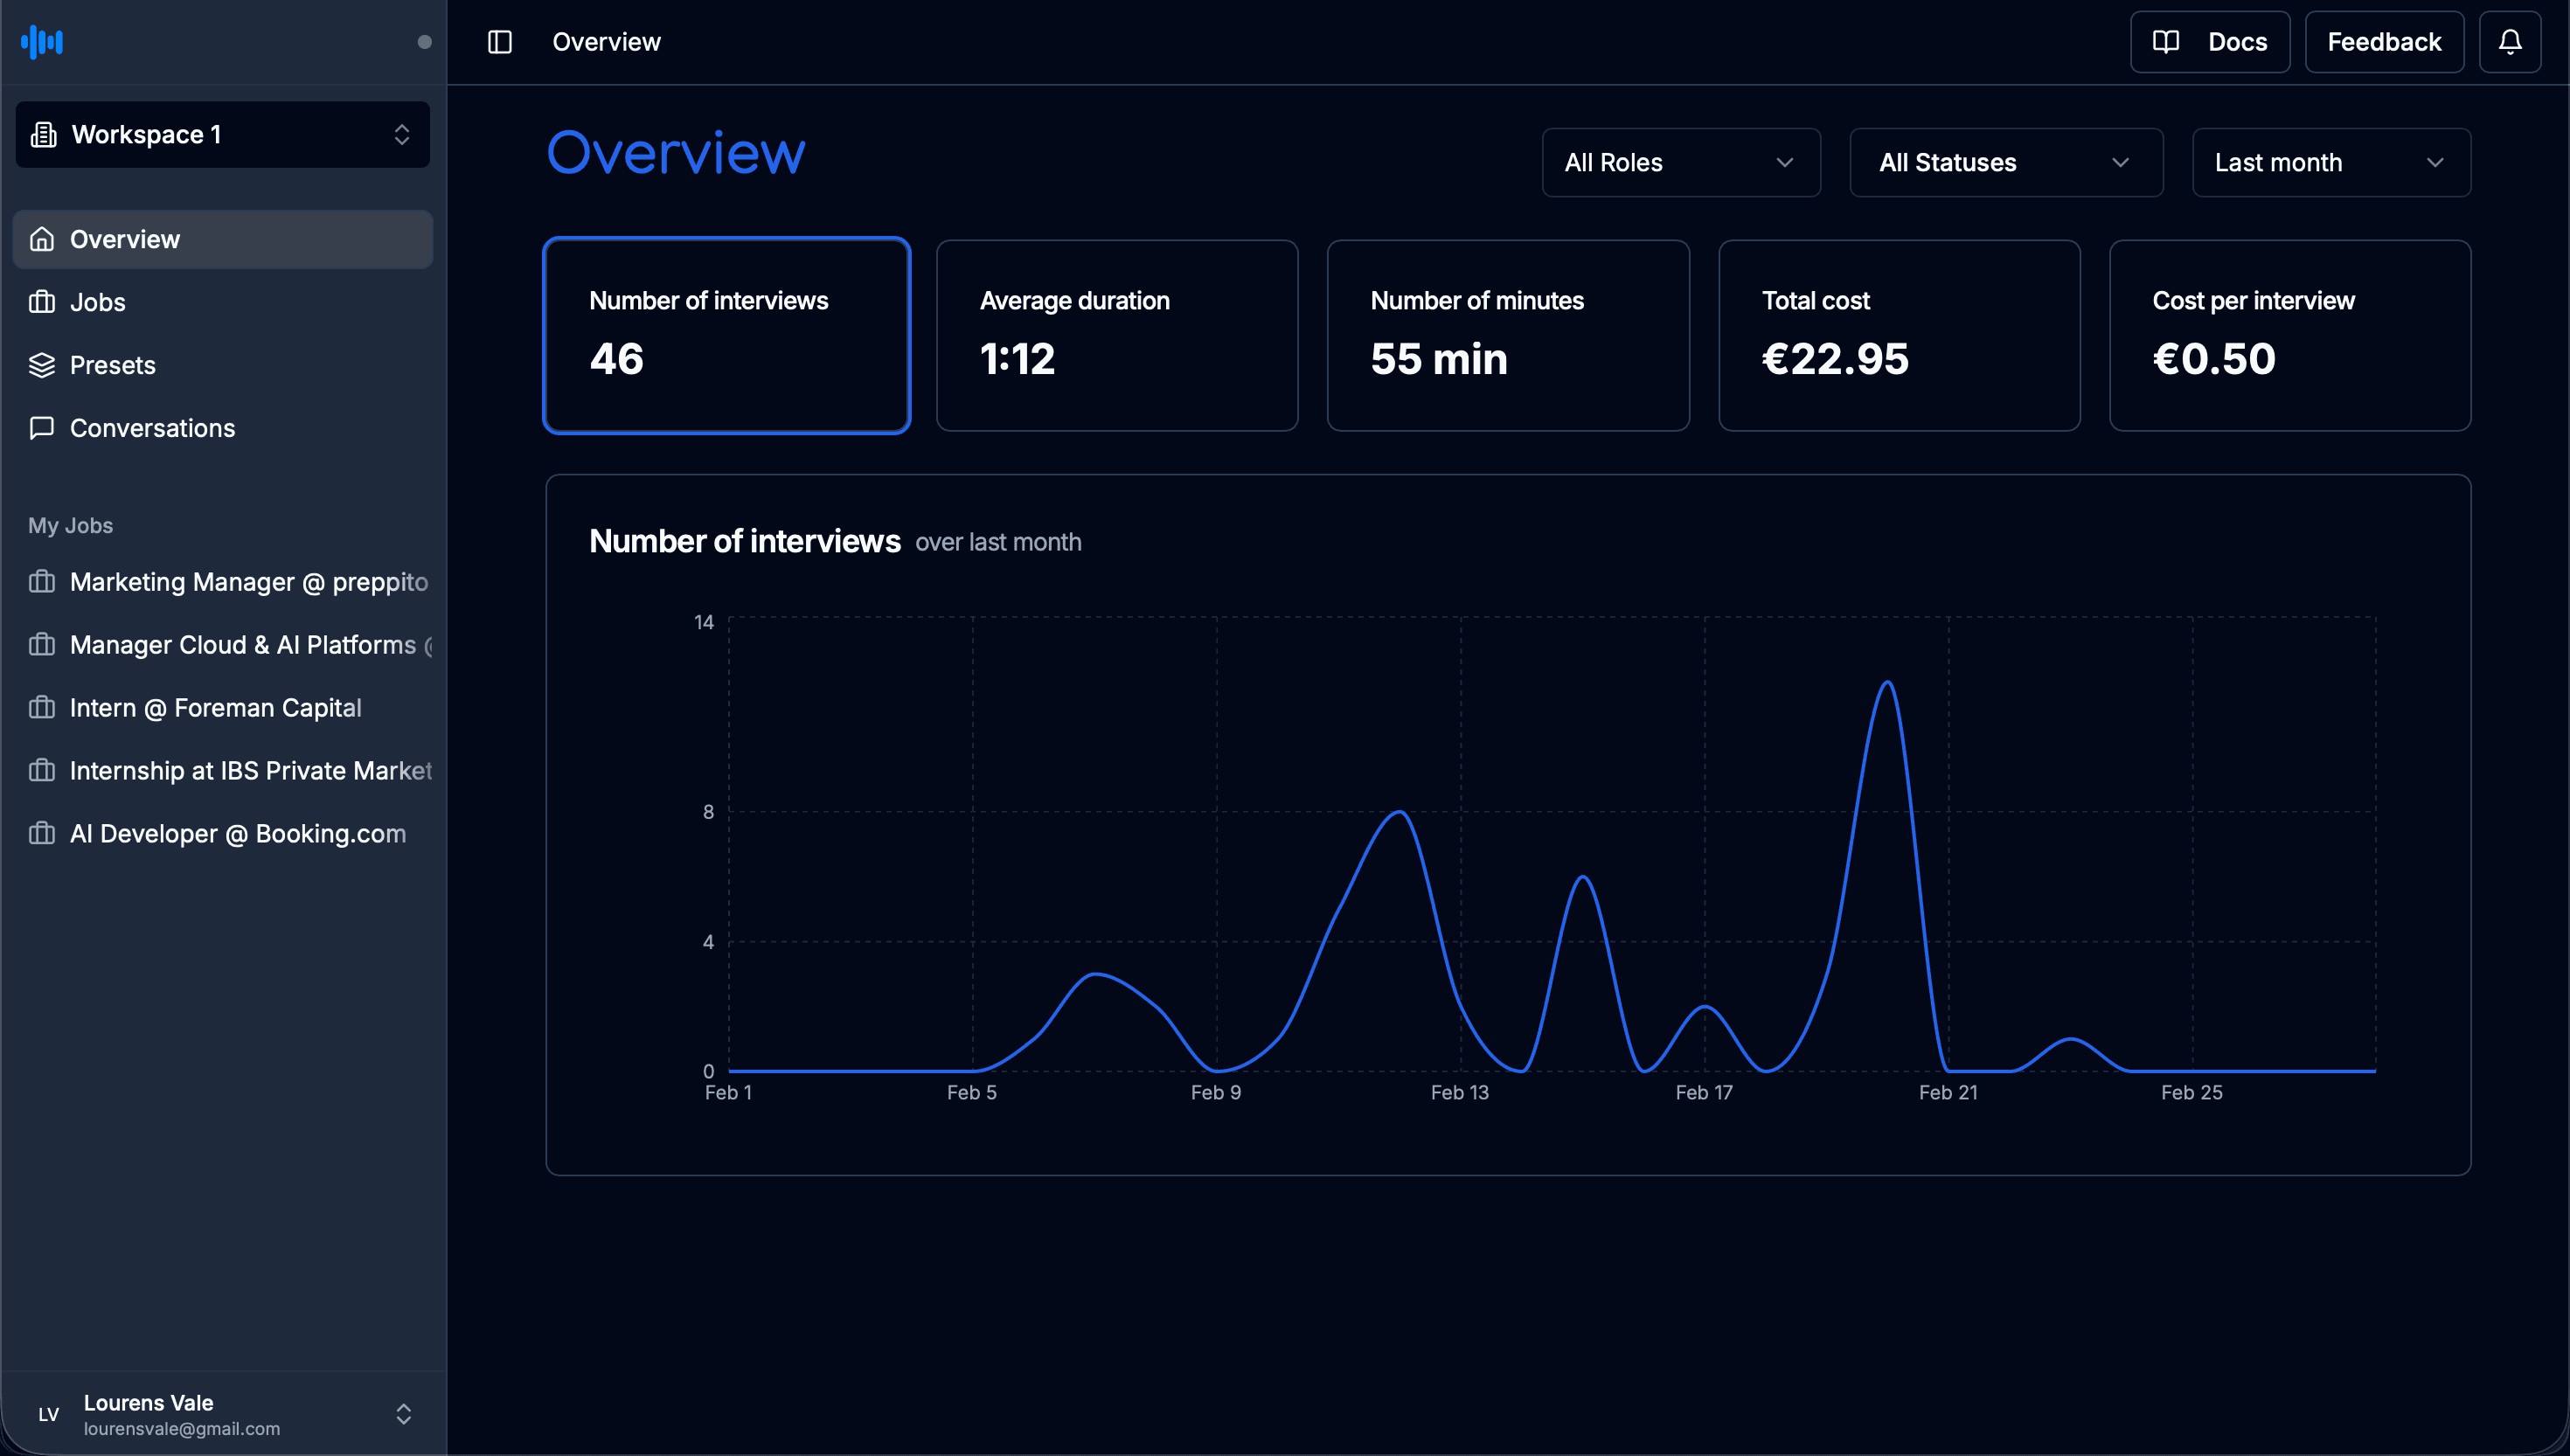Open Conversations via the chat bubble icon
This screenshot has height=1456, width=2570.
click(42, 428)
